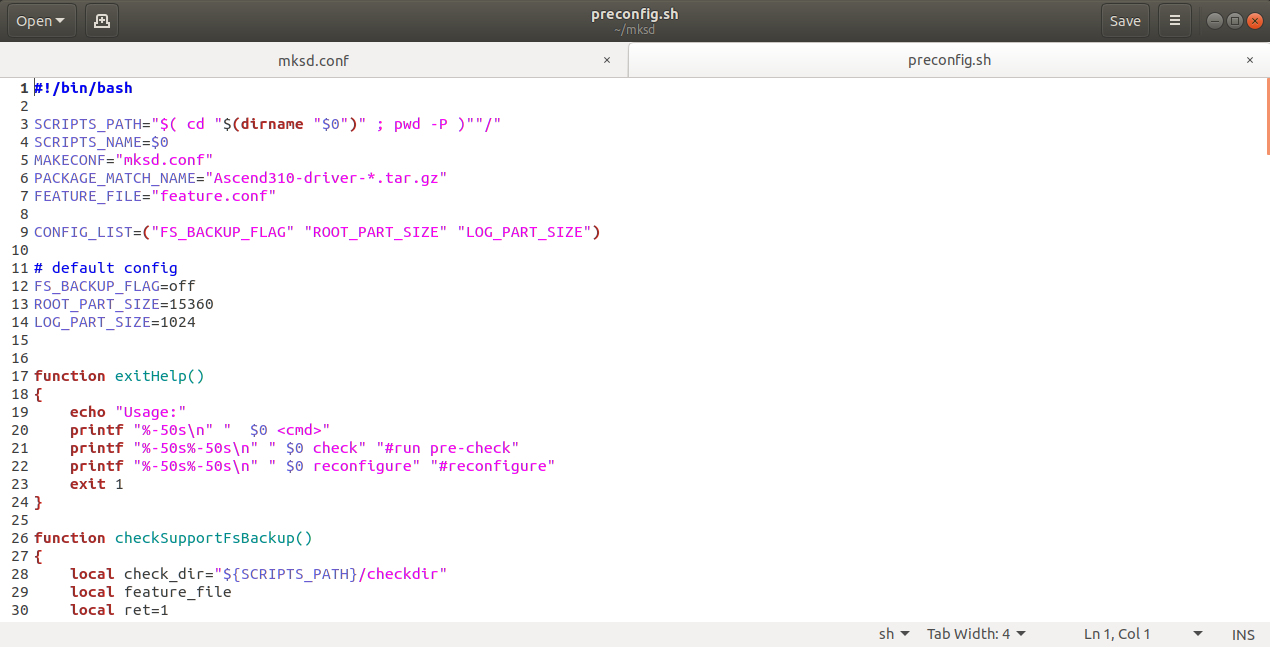Click the ~/mksd path subtitle in the header
This screenshot has height=647, width=1270.
[635, 30]
